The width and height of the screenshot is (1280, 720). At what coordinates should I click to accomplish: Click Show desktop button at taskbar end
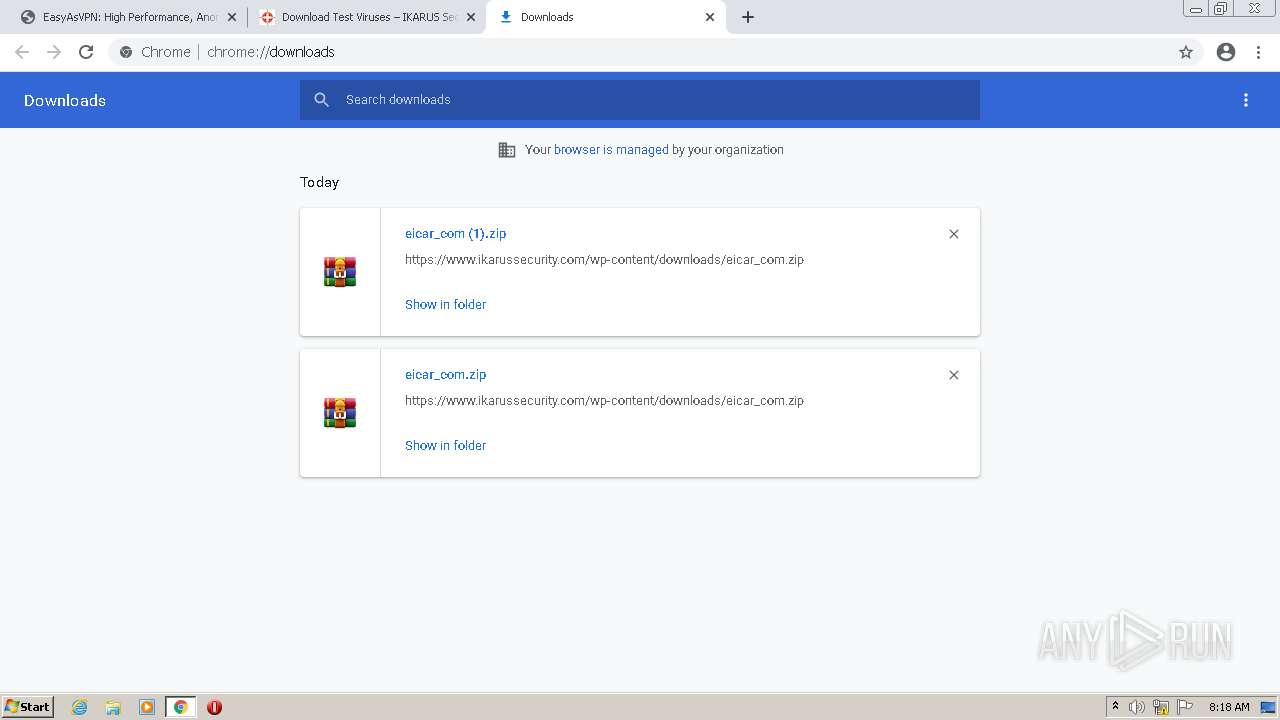(1269, 707)
